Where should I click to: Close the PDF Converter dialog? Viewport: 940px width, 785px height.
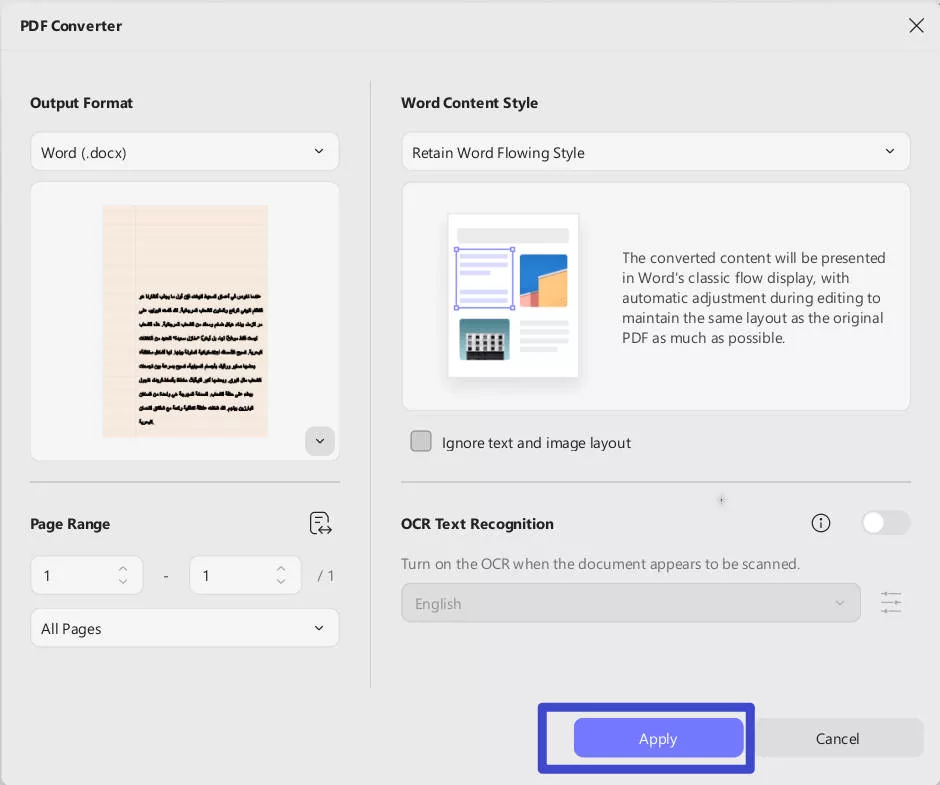(916, 25)
